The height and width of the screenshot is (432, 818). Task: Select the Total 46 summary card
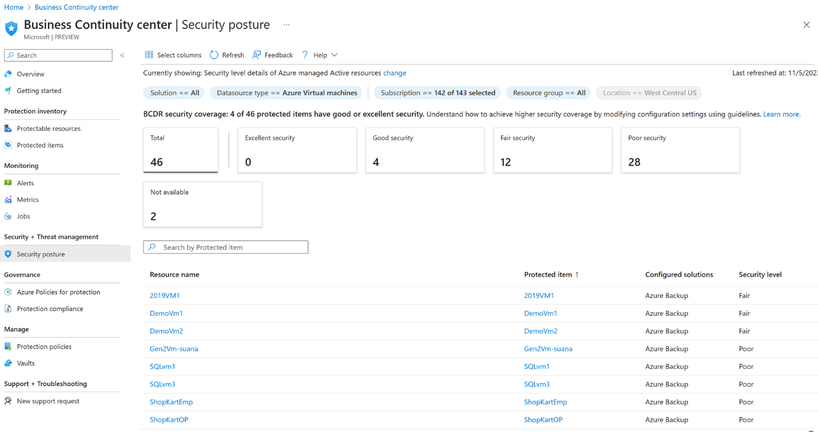click(x=181, y=150)
